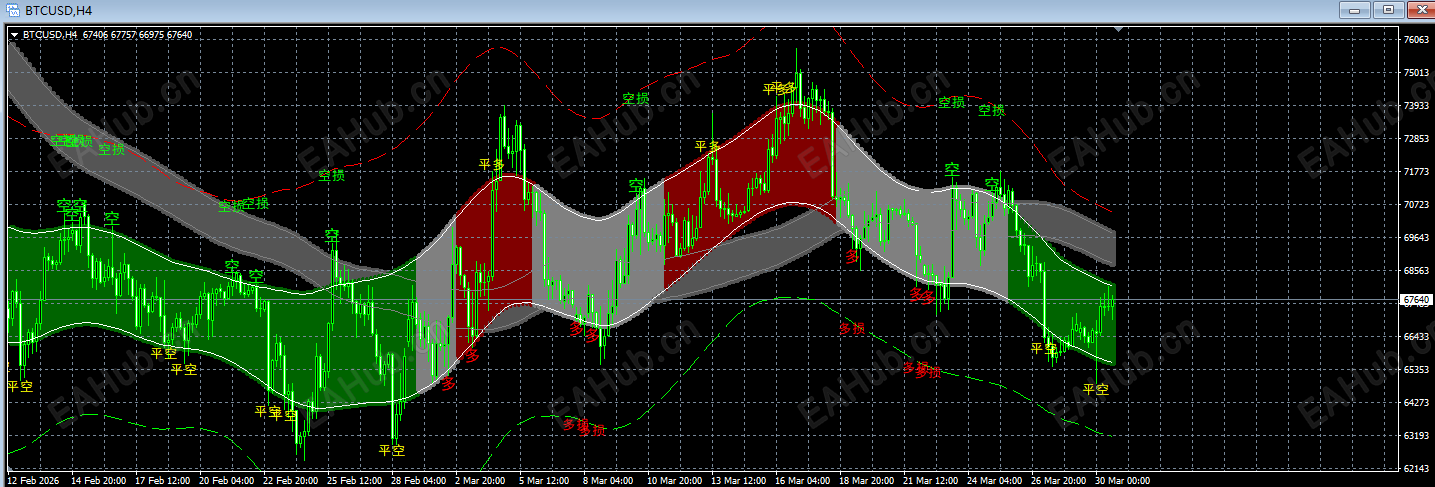1435x487 pixels.
Task: Select price scale value 66433
Action: [1415, 337]
